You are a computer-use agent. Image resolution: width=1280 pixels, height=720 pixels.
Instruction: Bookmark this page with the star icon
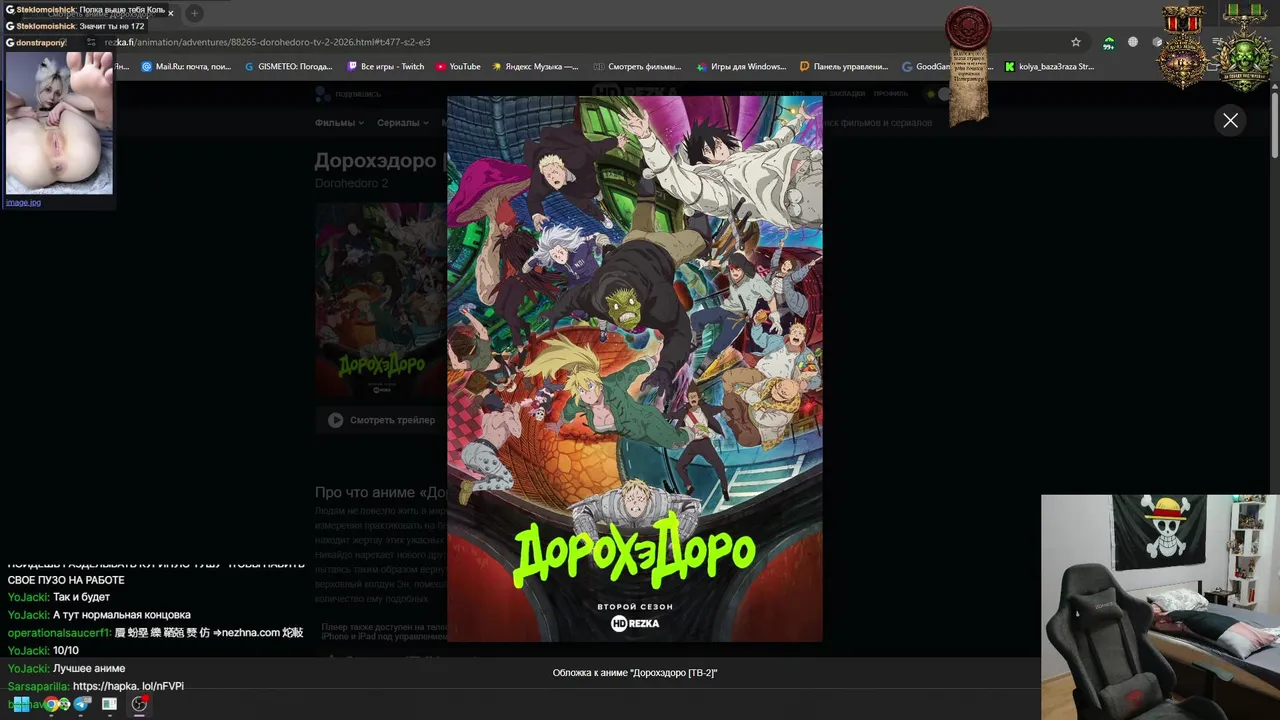pyautogui.click(x=1076, y=42)
